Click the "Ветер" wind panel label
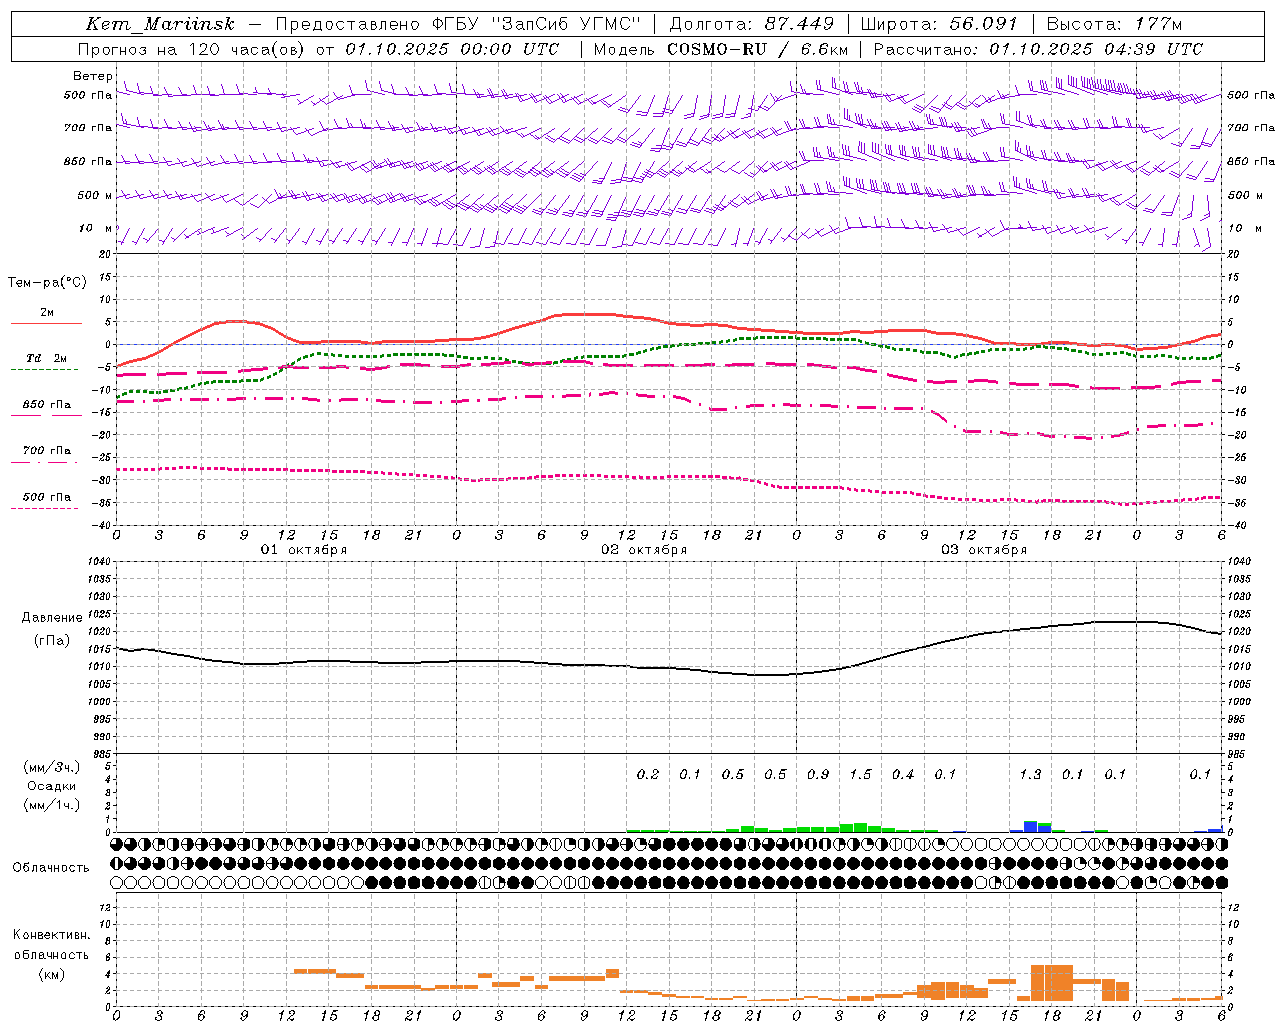 point(92,76)
